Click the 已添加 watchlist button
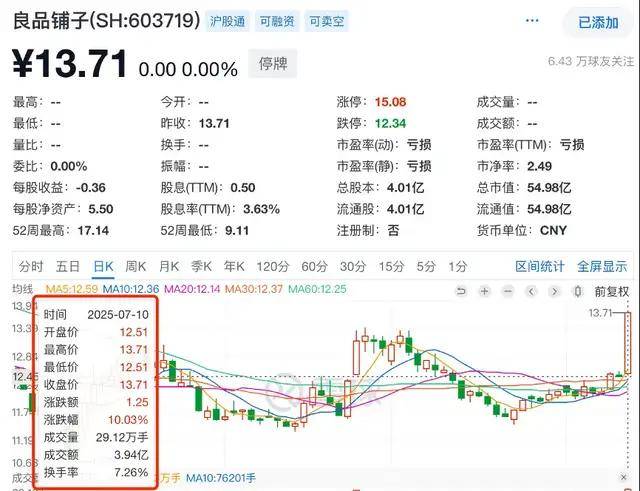The height and width of the screenshot is (491, 640). (x=598, y=23)
